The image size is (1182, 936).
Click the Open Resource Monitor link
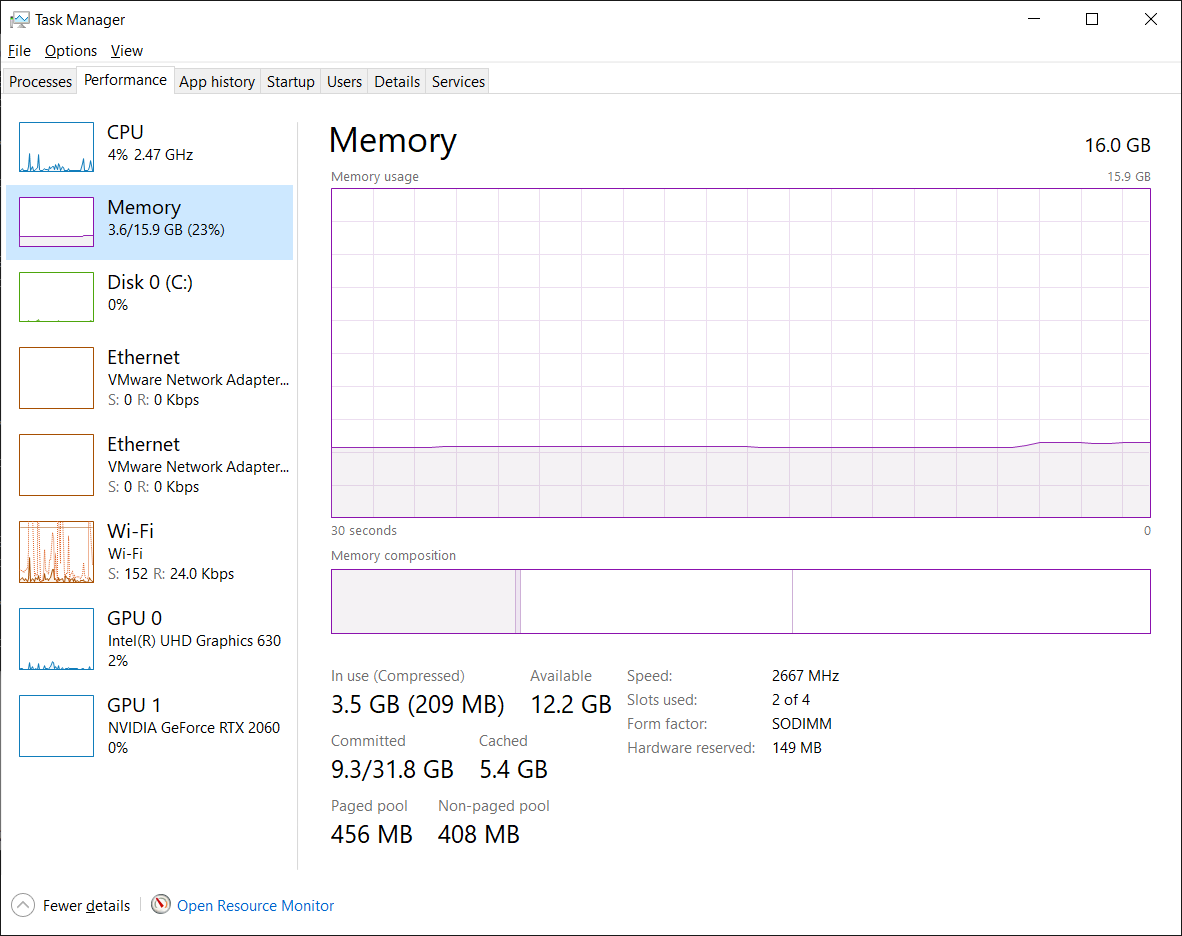tap(255, 905)
